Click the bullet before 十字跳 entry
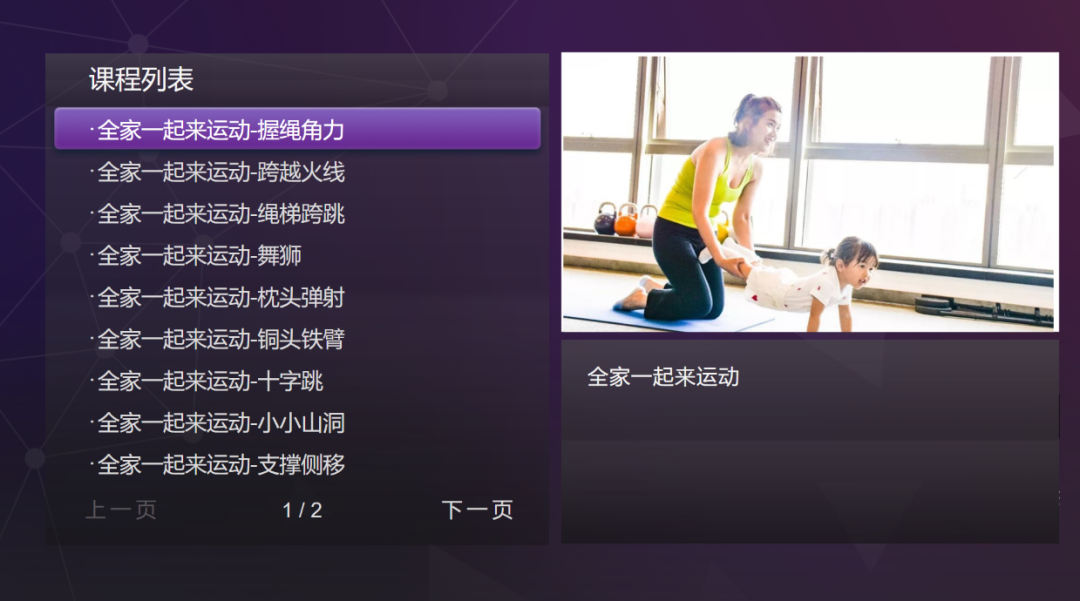Image resolution: width=1080 pixels, height=601 pixels. click(92, 379)
